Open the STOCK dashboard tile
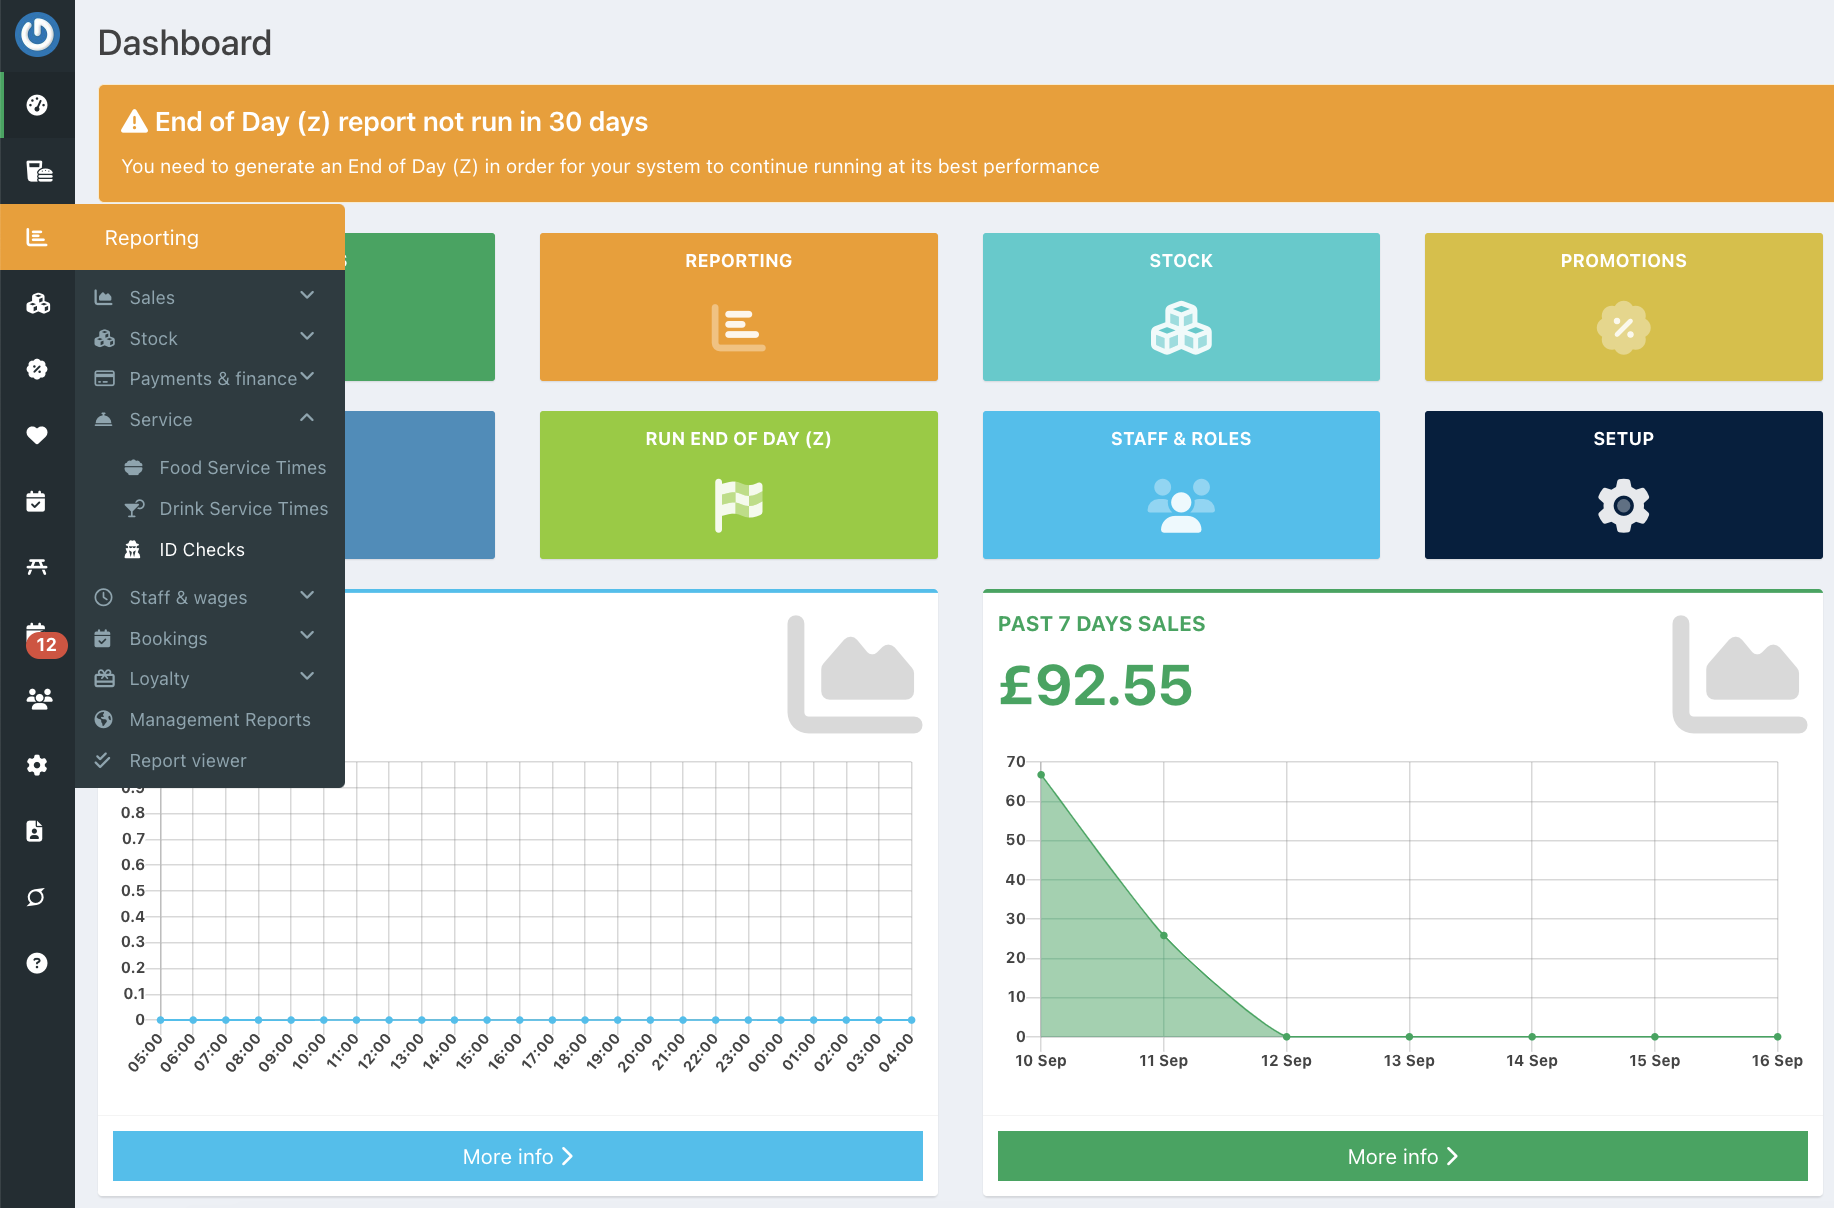This screenshot has height=1208, width=1834. coord(1181,307)
